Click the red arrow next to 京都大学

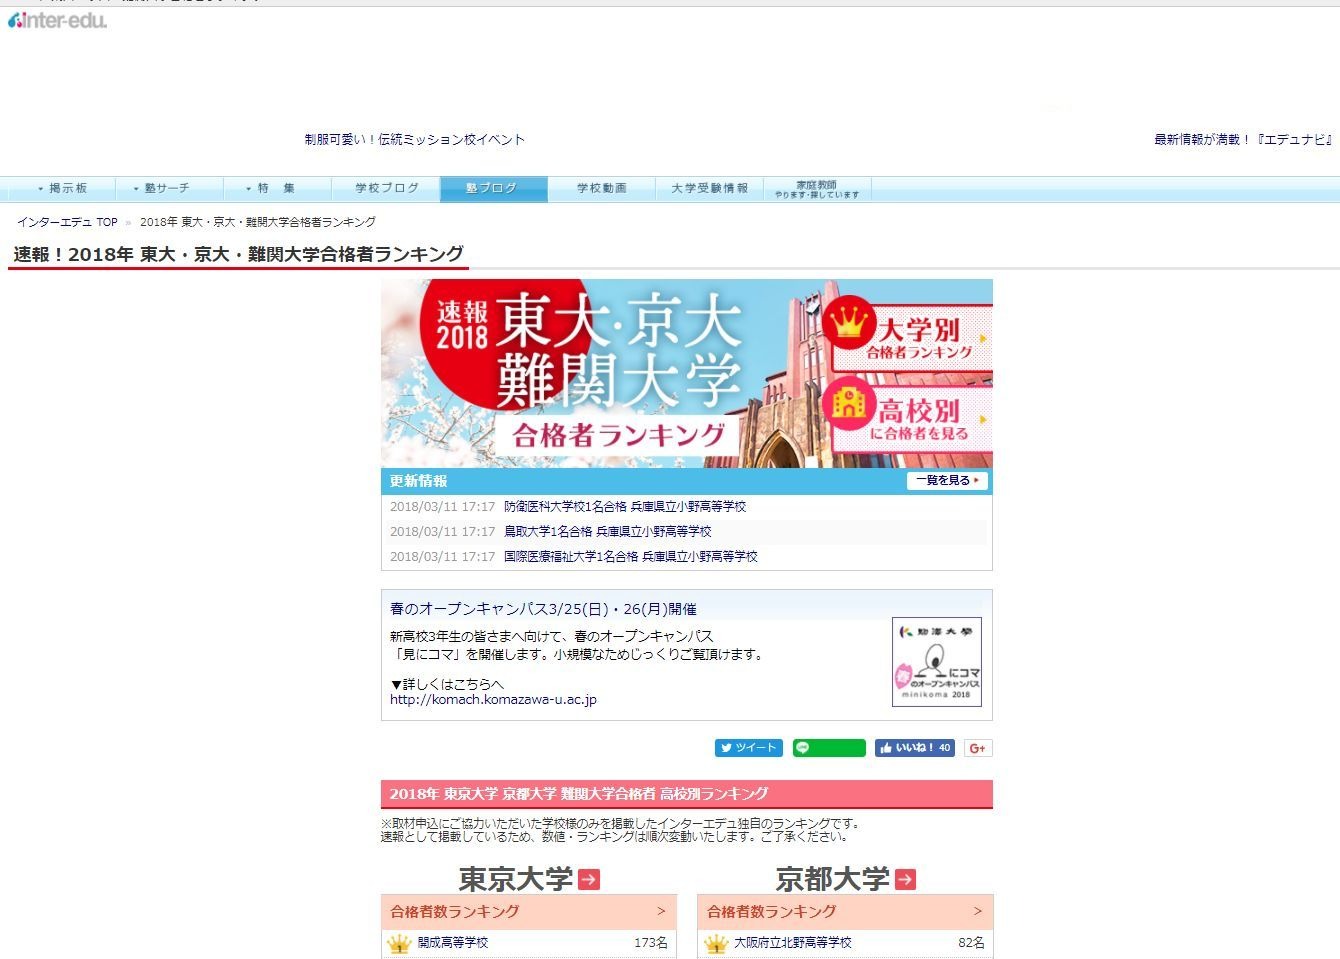click(x=905, y=879)
